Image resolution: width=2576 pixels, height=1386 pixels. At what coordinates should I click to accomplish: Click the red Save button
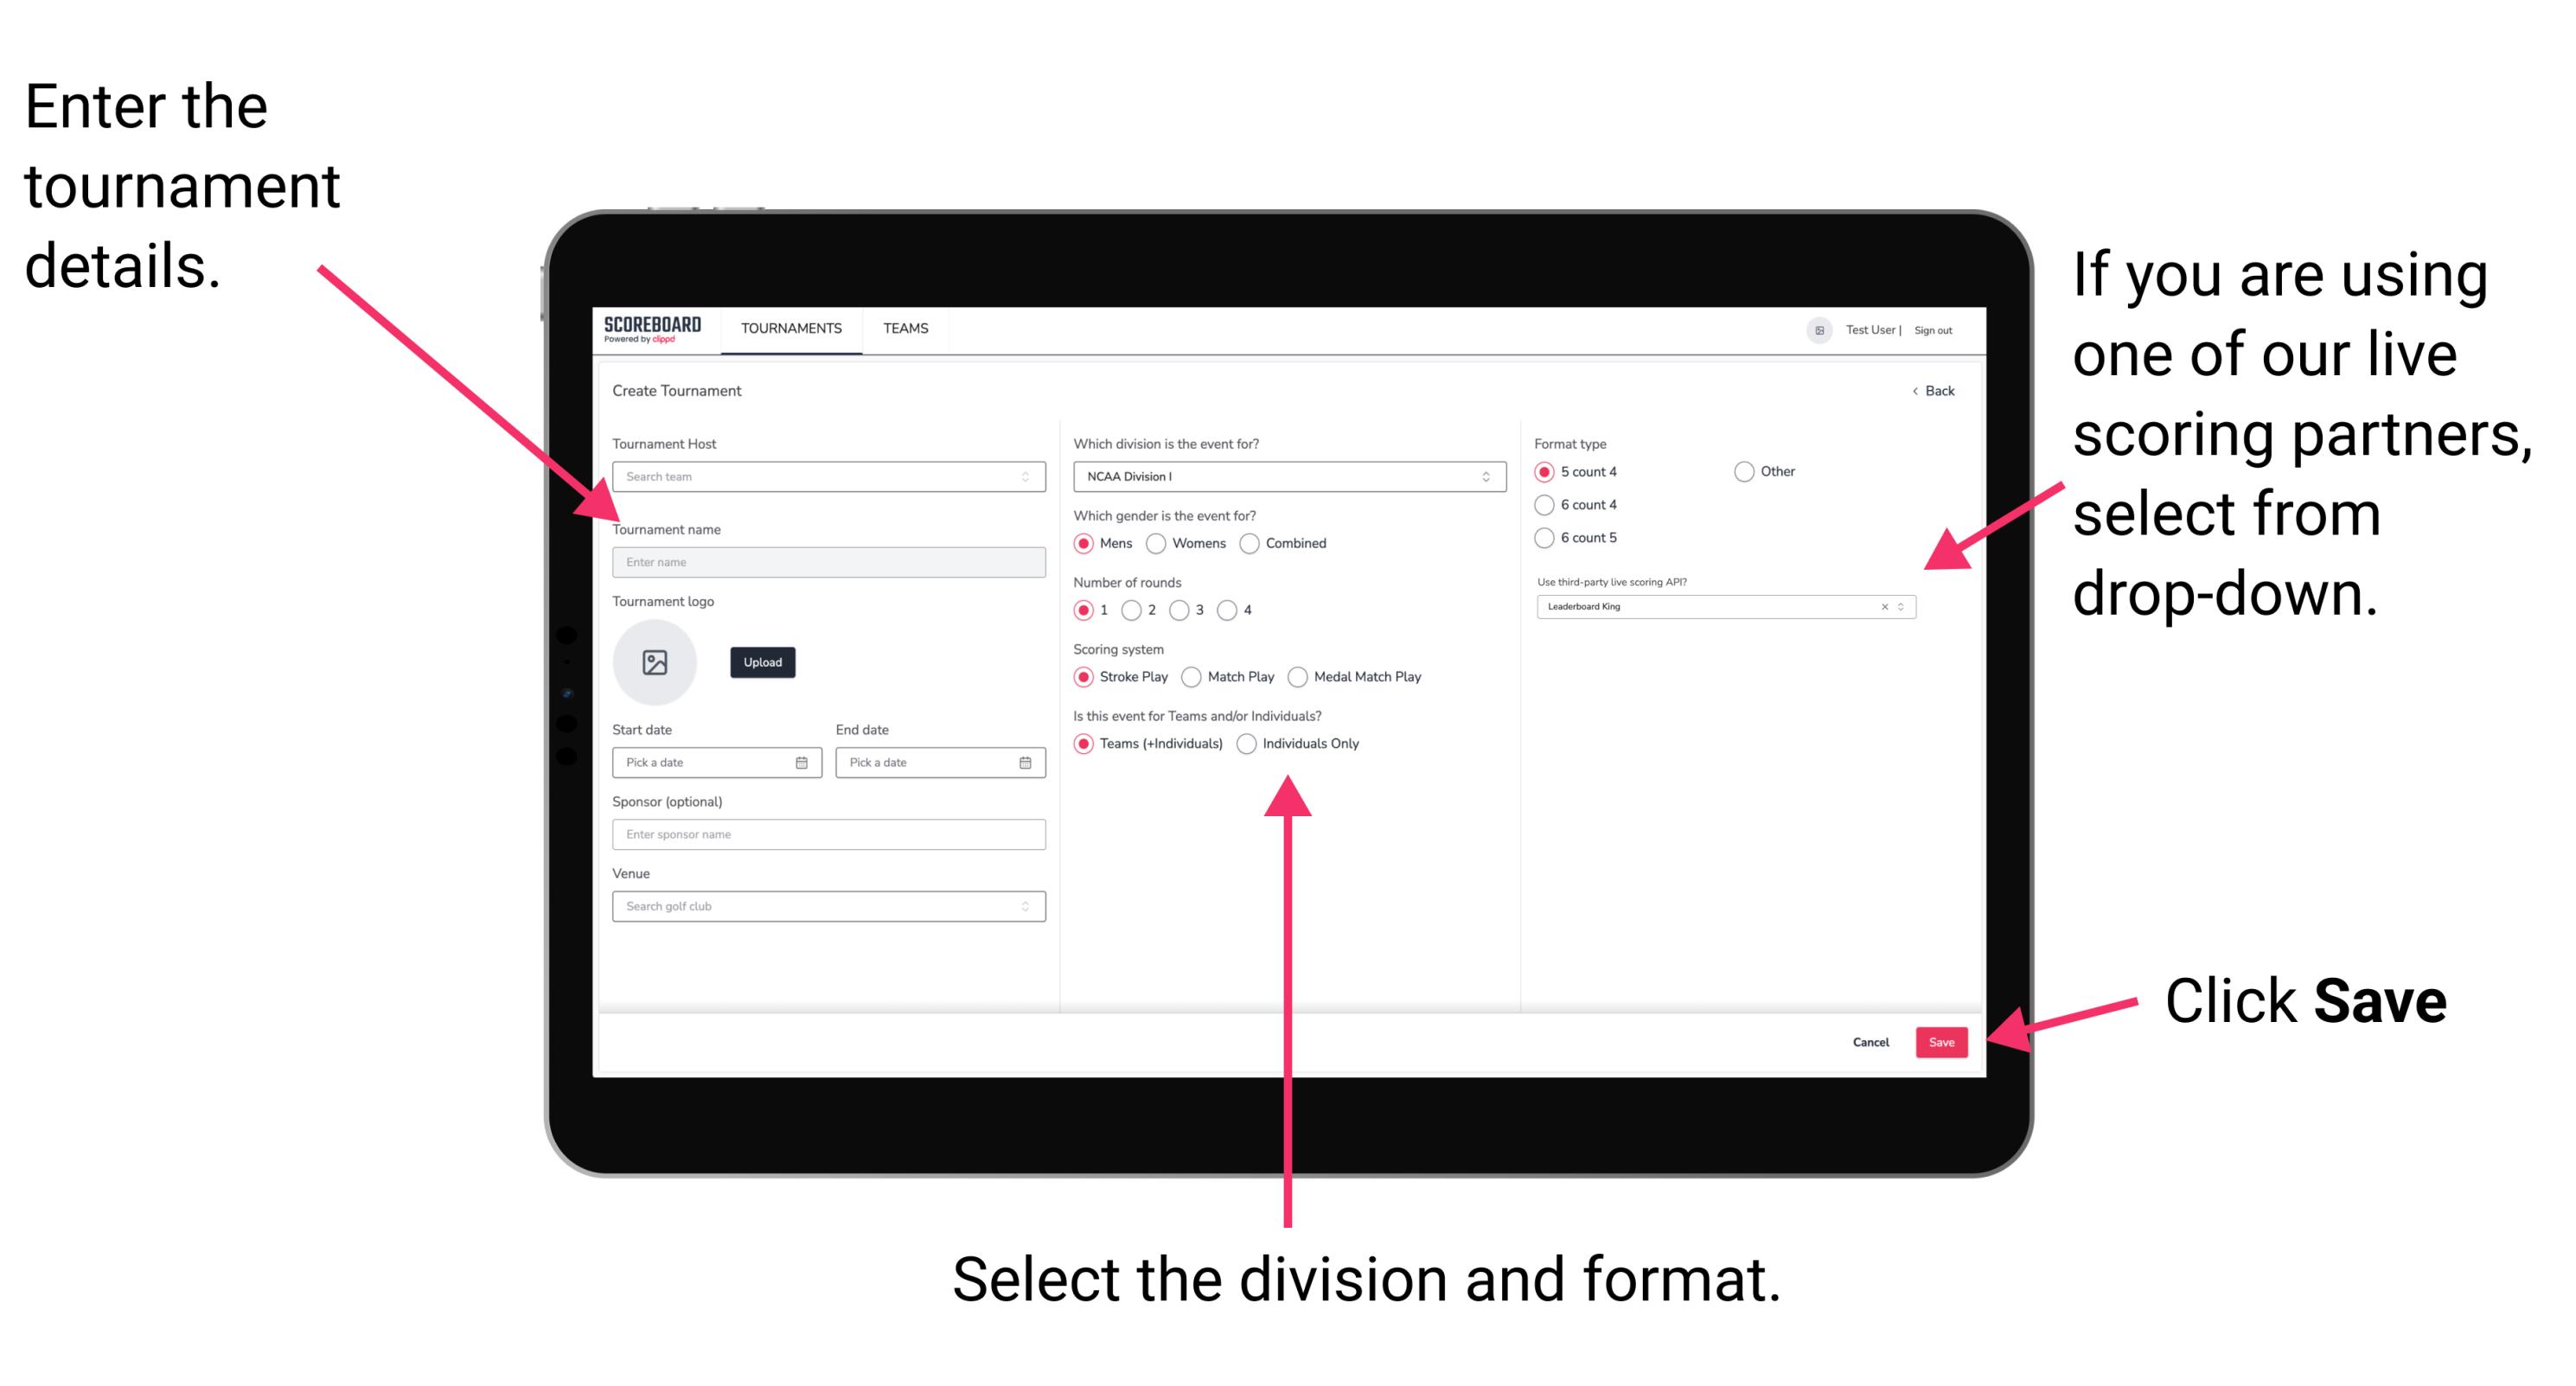(1946, 1041)
